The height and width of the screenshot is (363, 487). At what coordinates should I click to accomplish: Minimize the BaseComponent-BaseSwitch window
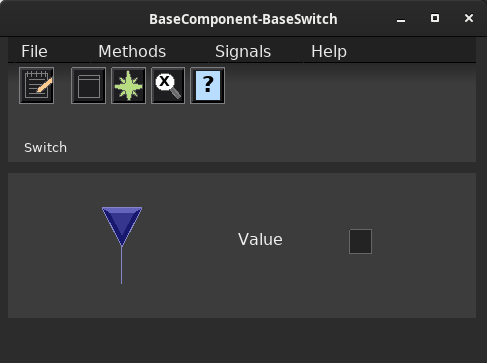401,19
